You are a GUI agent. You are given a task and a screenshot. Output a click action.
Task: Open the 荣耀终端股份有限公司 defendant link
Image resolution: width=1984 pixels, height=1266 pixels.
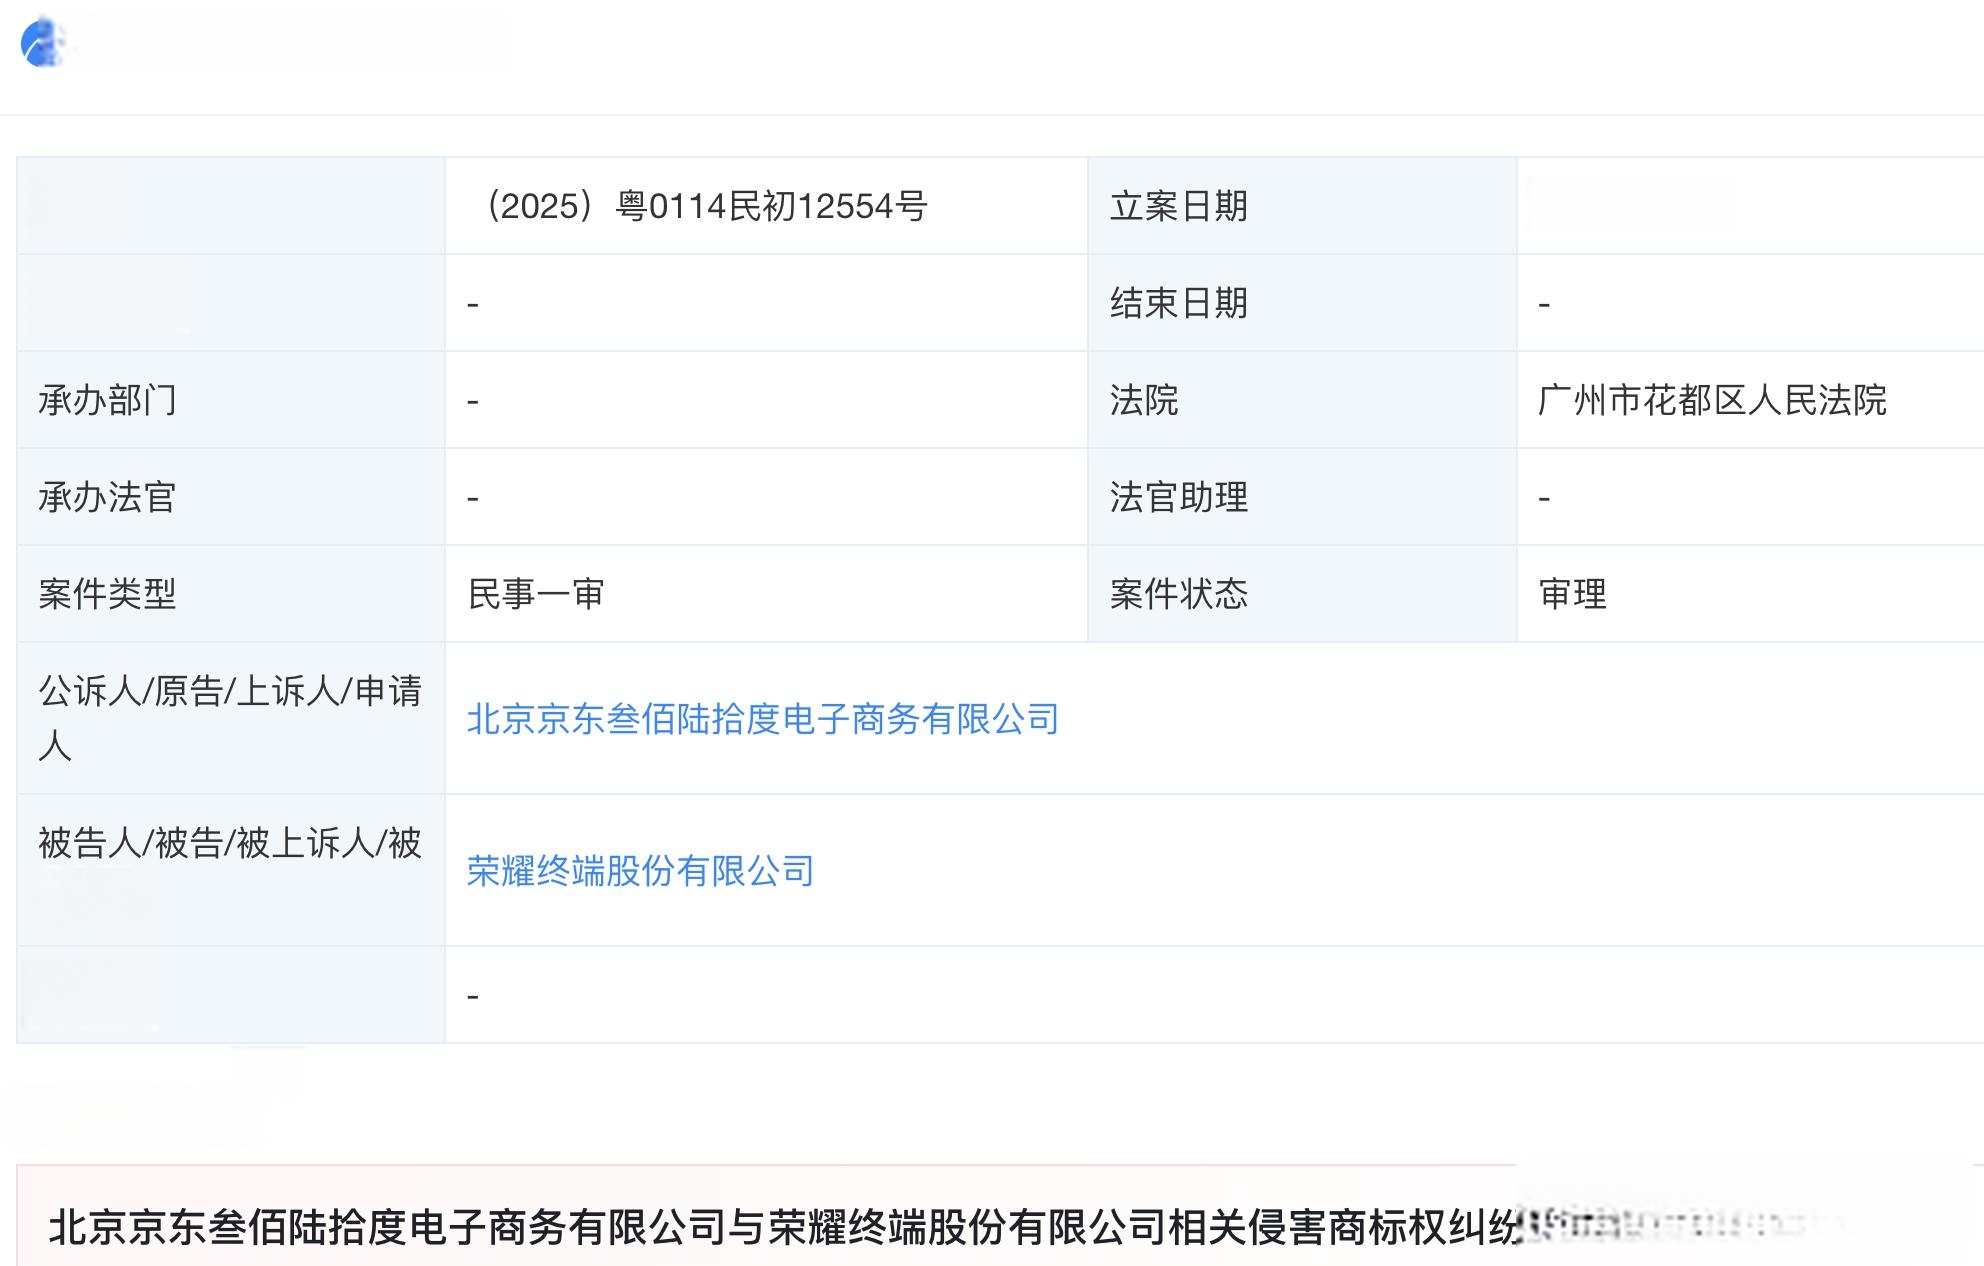[x=640, y=871]
